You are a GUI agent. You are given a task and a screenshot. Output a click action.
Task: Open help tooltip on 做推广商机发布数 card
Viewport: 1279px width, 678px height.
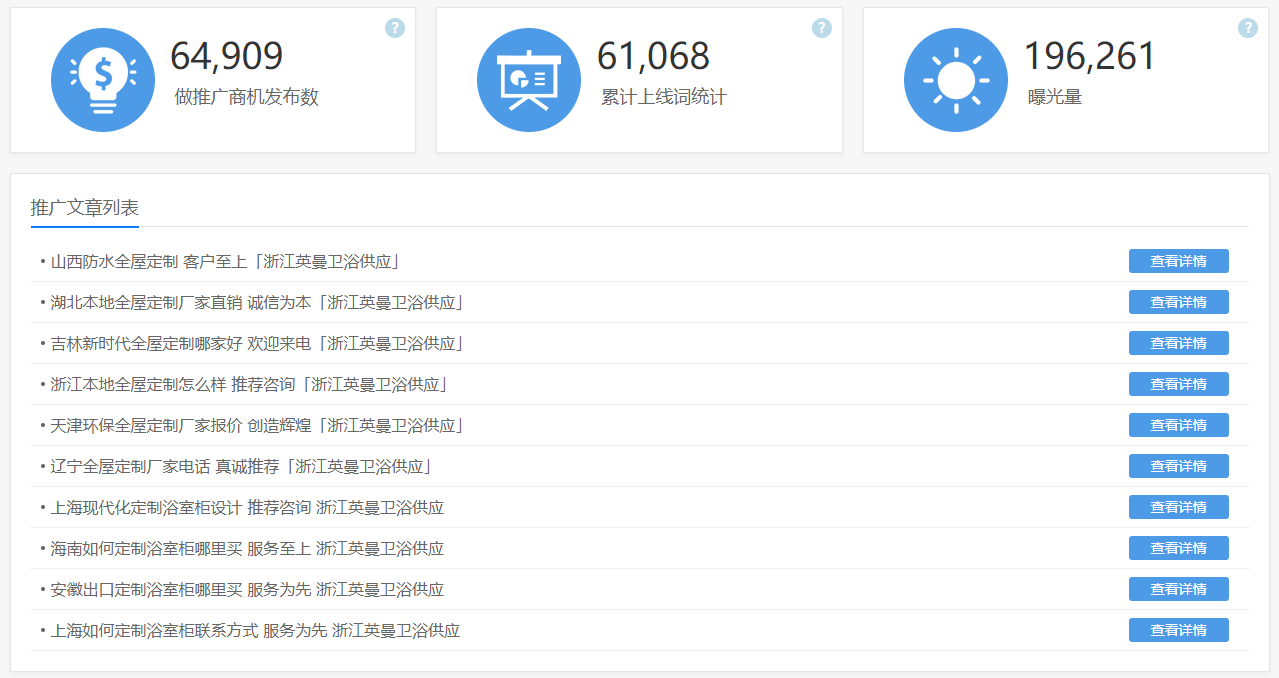(395, 28)
